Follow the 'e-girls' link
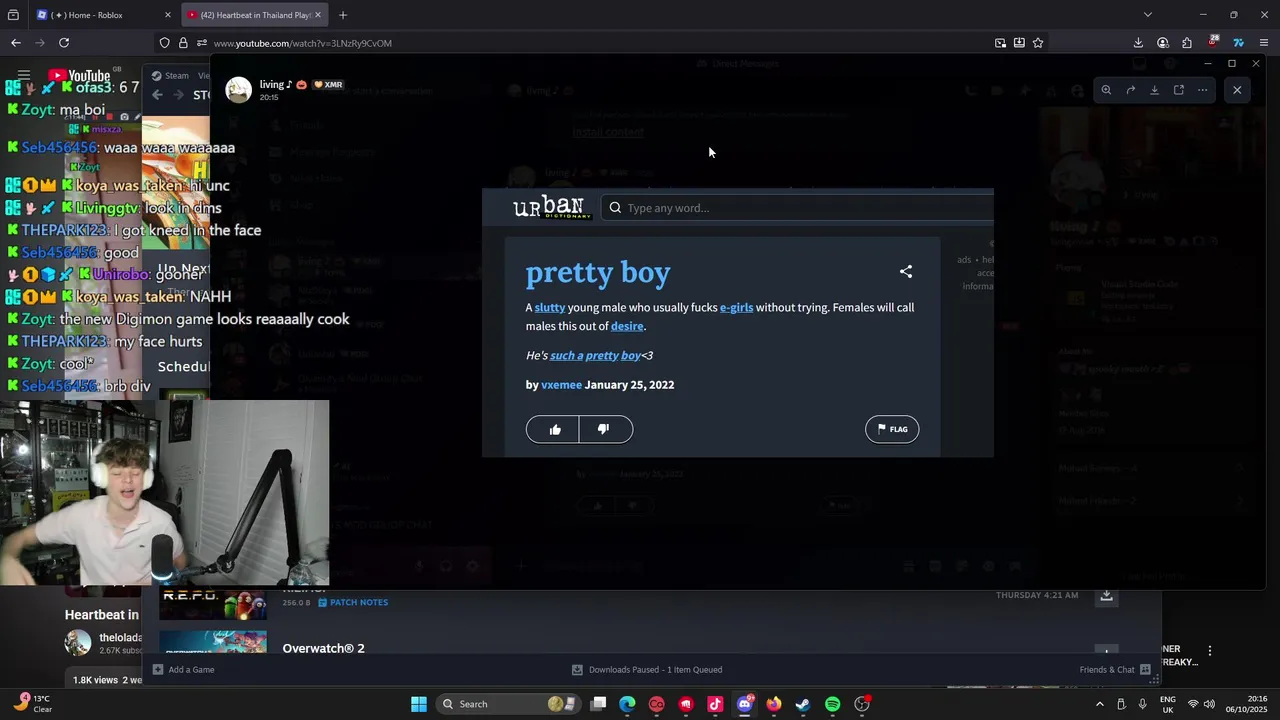This screenshot has height=720, width=1280. coord(737,307)
